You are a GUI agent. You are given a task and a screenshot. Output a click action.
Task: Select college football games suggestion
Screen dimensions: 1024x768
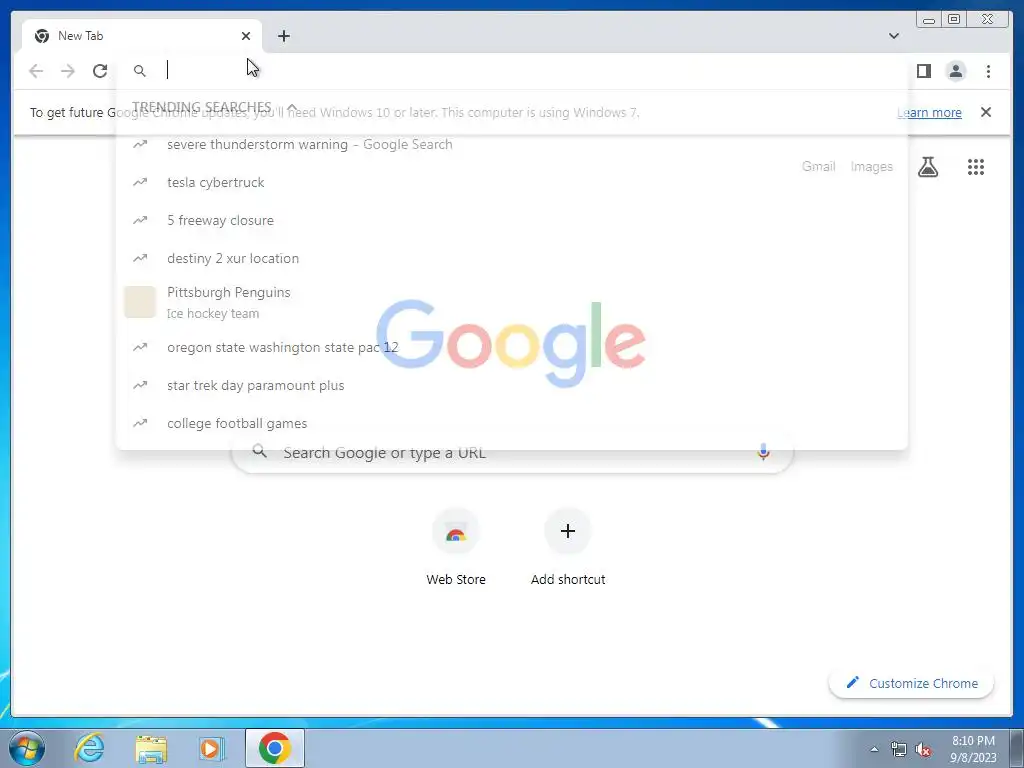512,423
